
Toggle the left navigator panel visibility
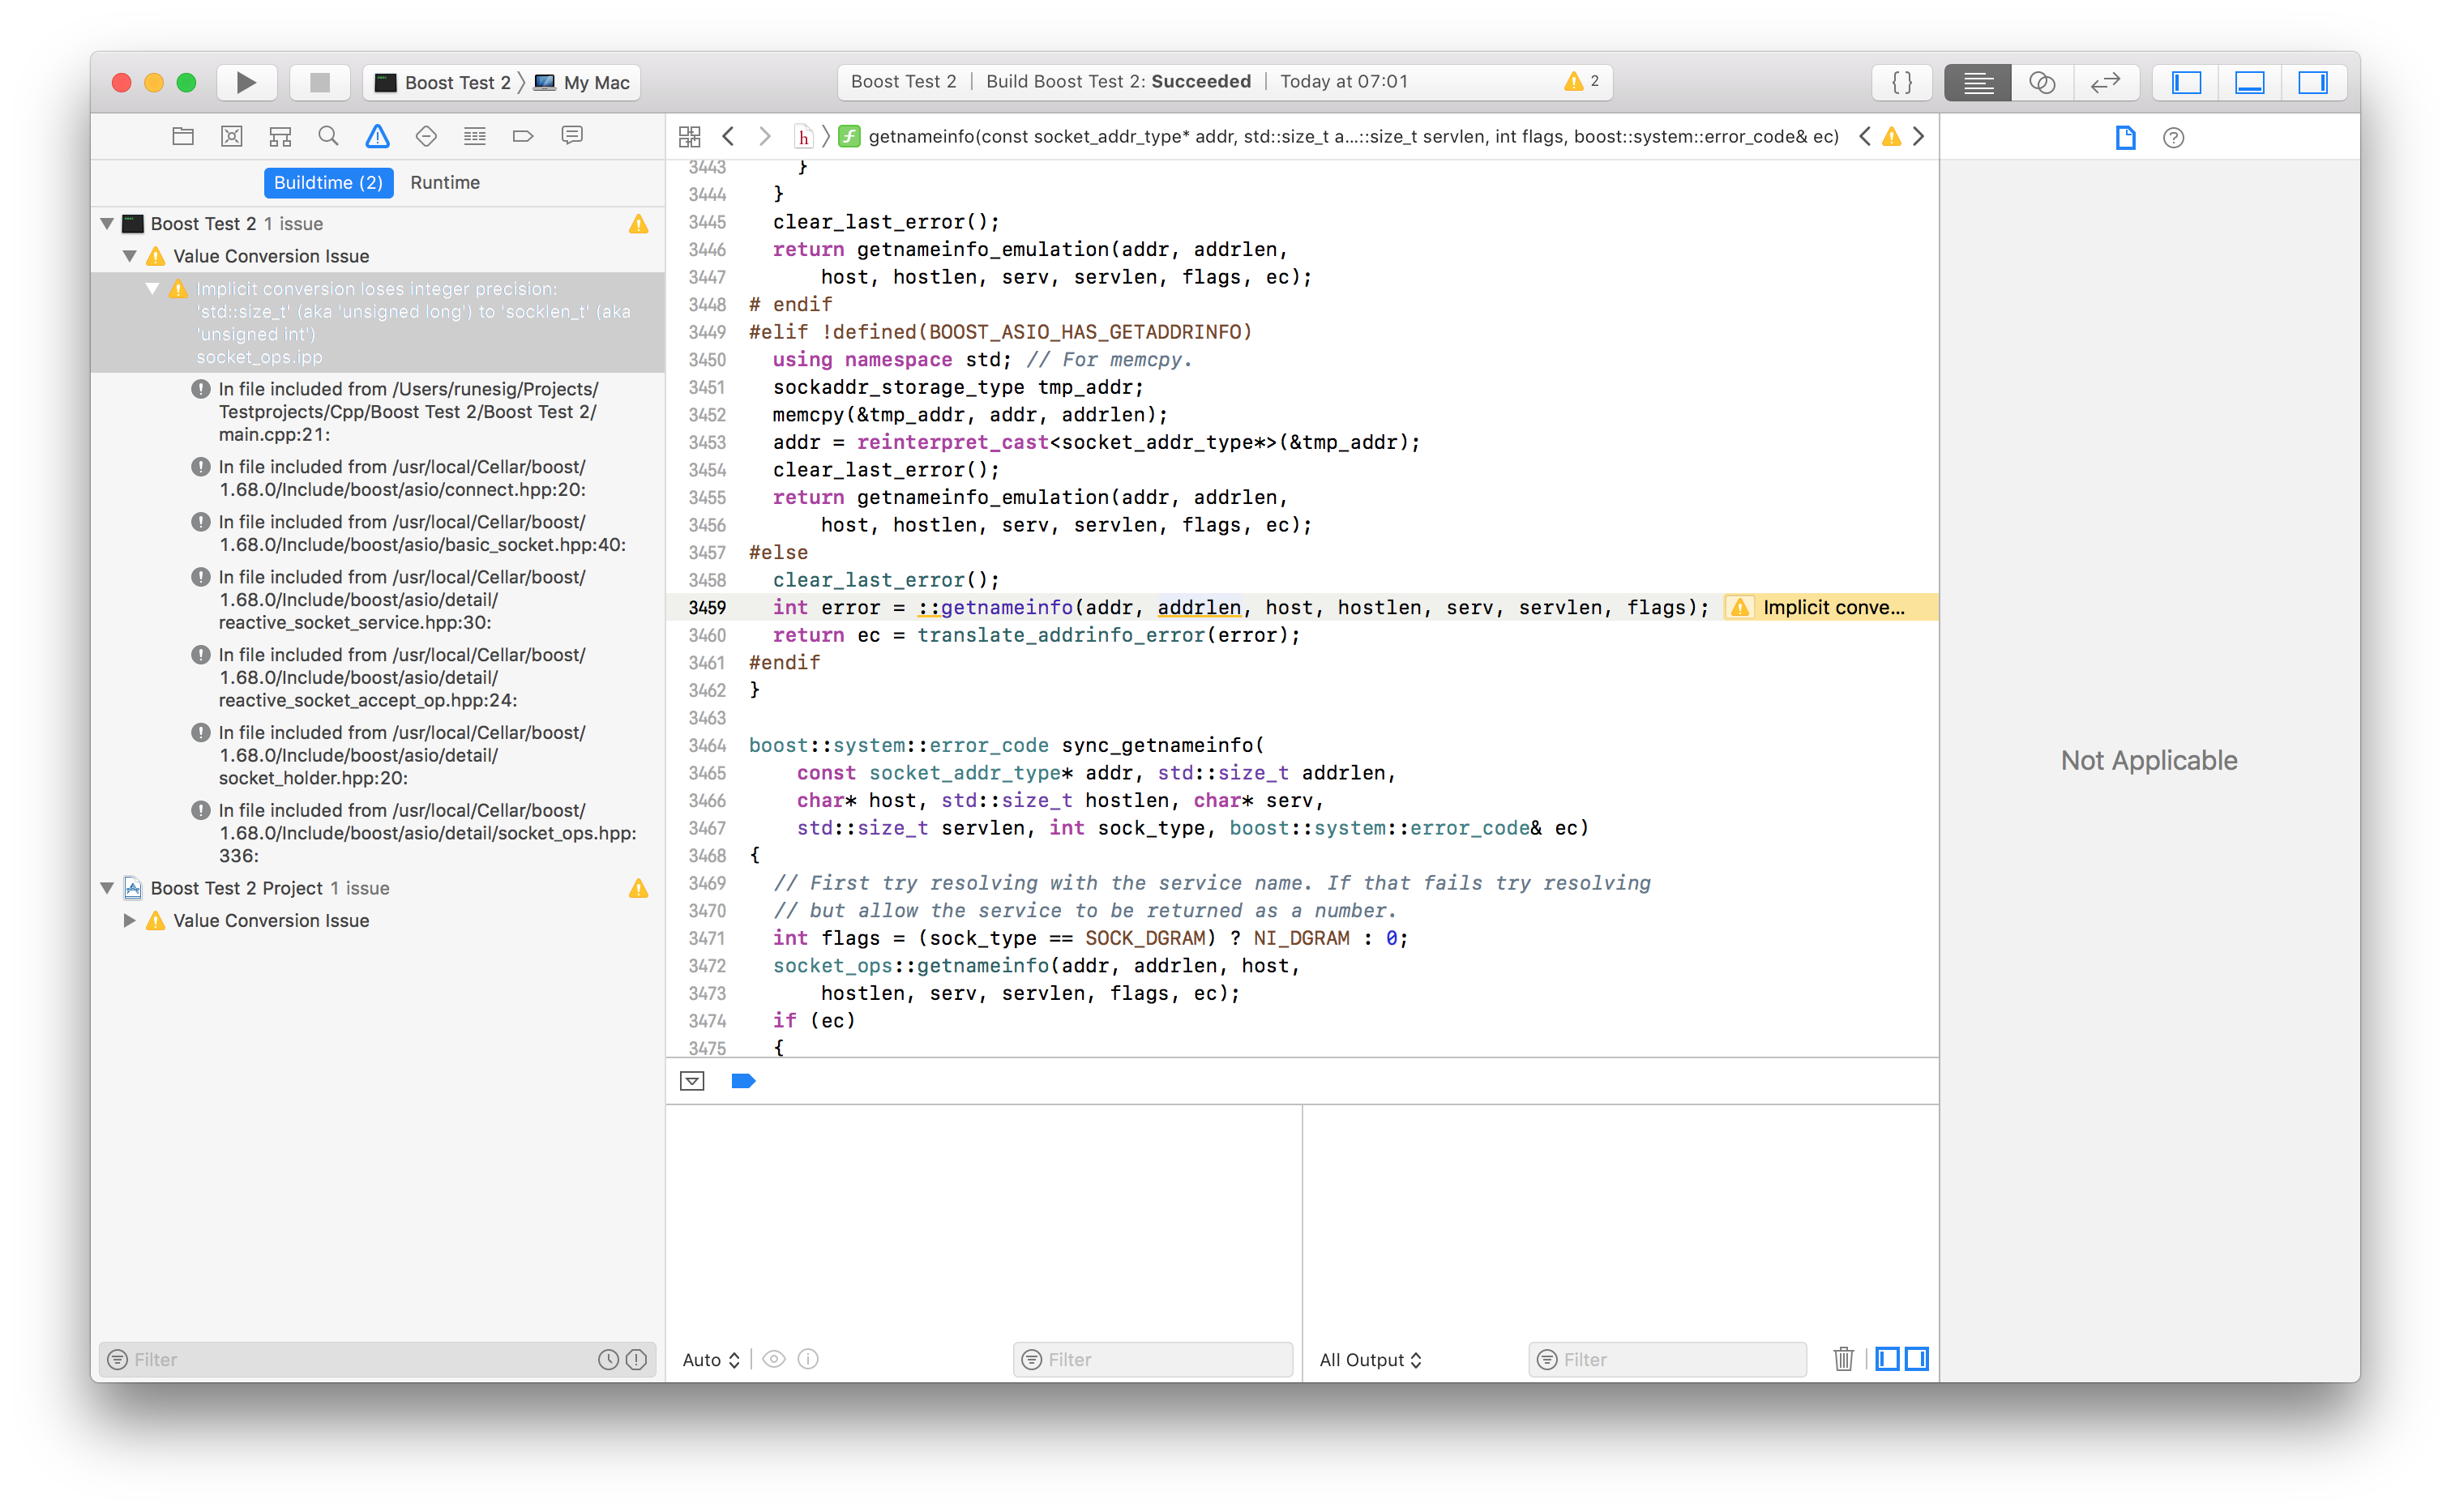2186,82
